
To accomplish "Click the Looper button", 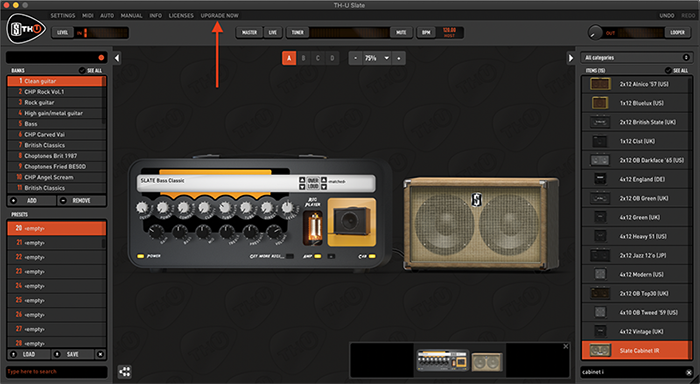I will click(677, 33).
